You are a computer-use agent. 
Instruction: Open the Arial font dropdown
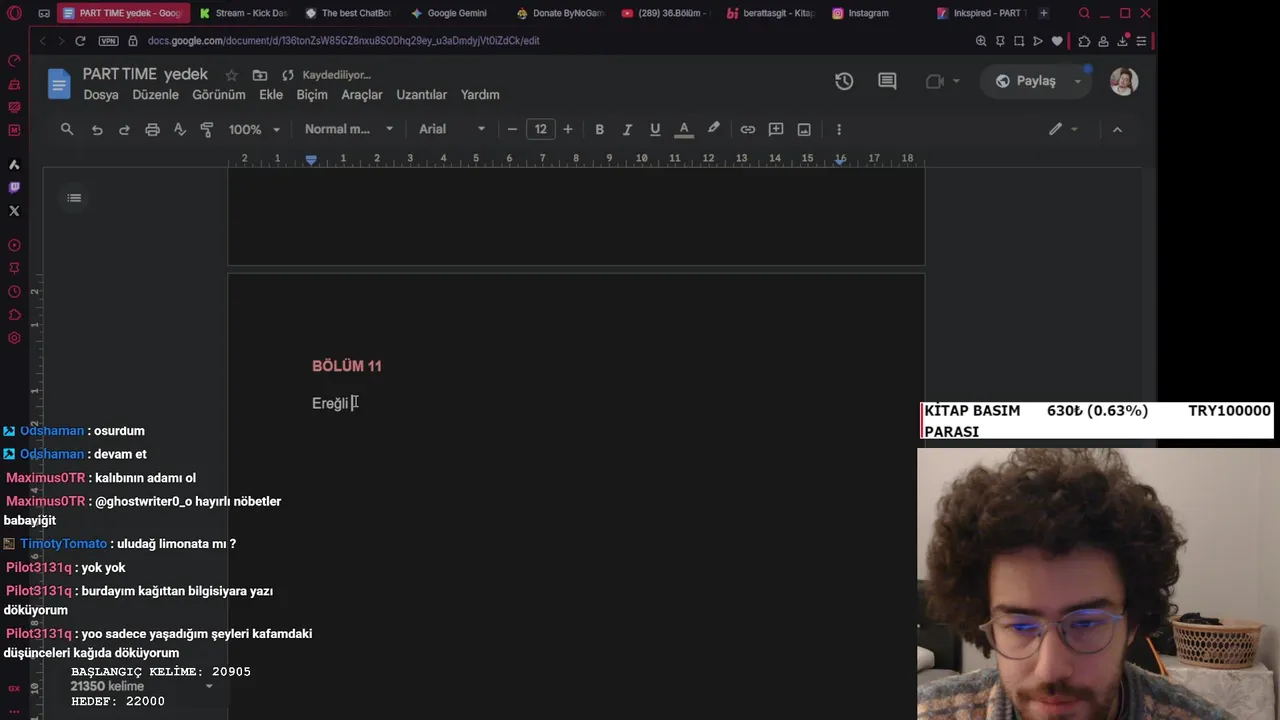coord(452,129)
